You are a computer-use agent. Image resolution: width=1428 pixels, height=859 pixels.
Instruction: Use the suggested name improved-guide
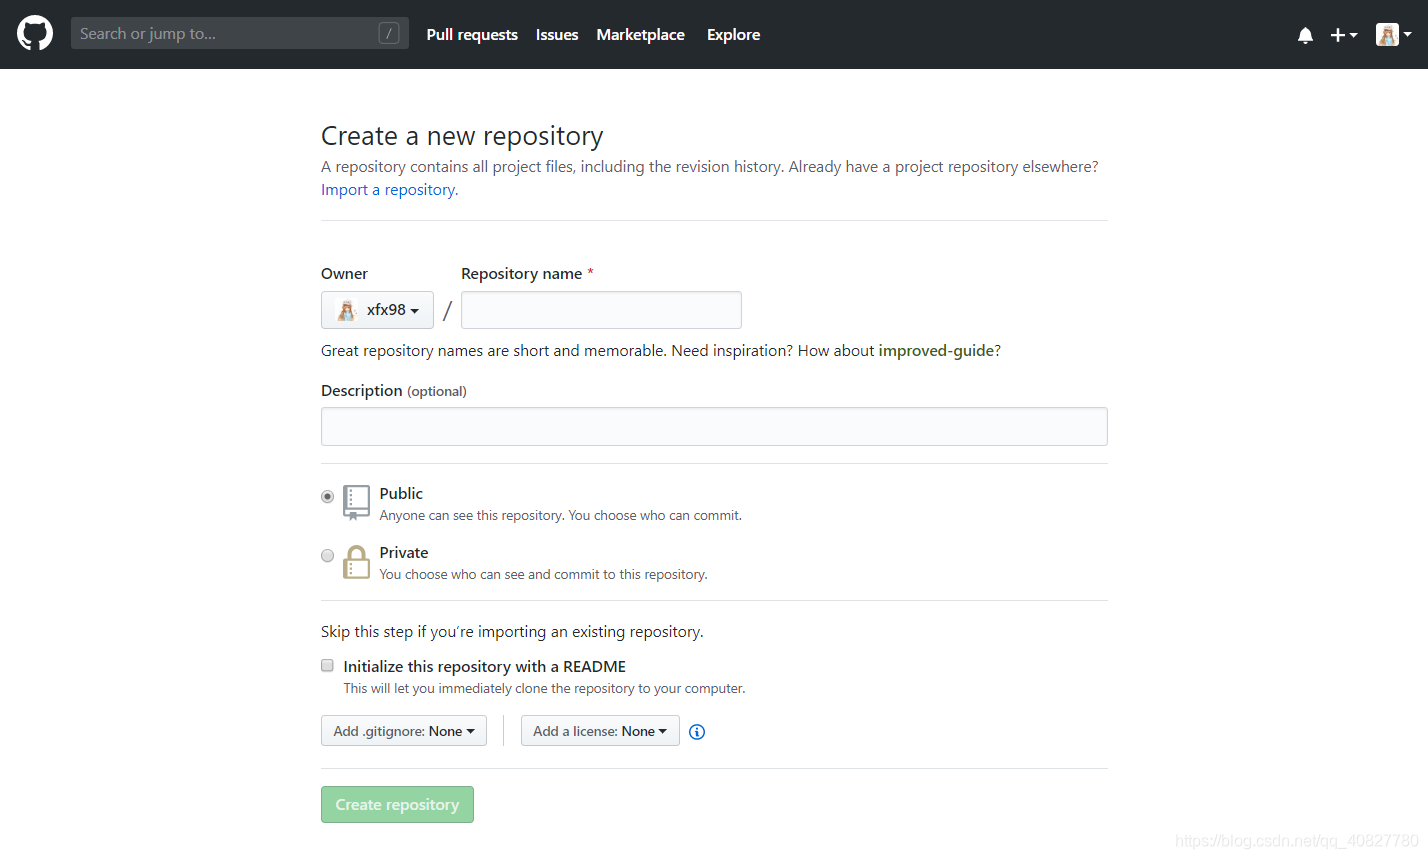point(936,351)
